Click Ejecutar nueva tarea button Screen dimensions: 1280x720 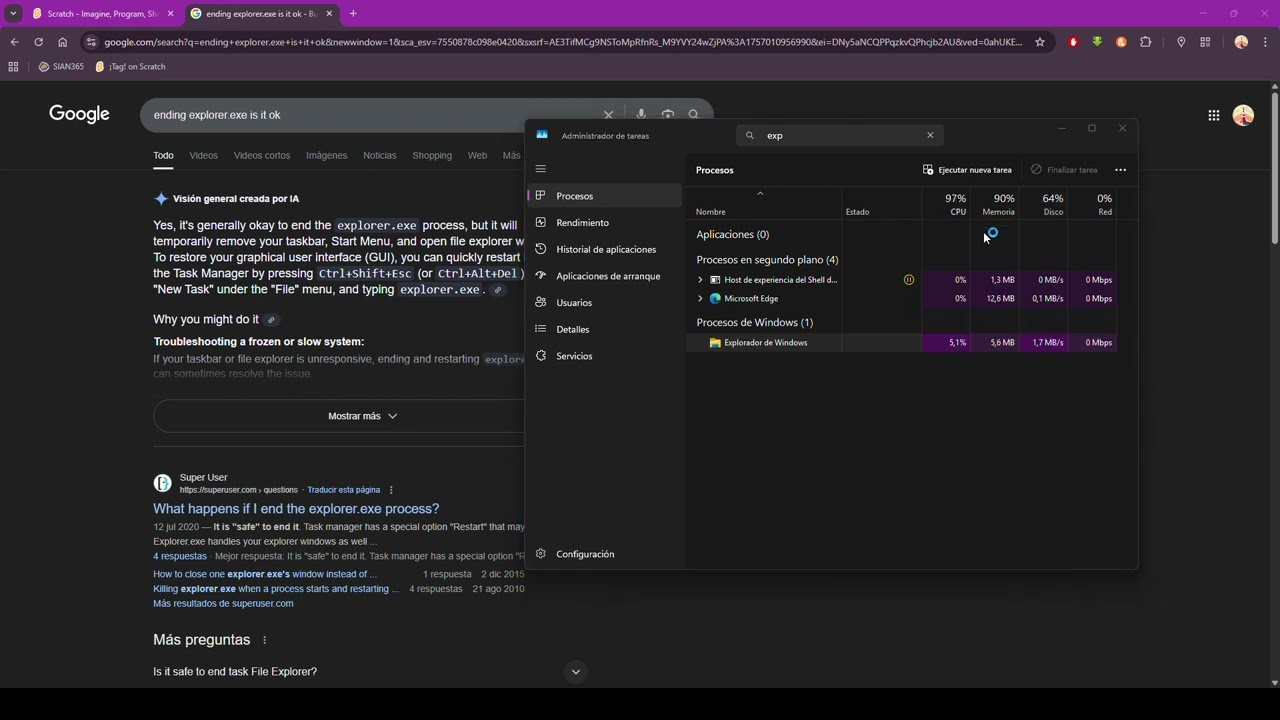[967, 170]
